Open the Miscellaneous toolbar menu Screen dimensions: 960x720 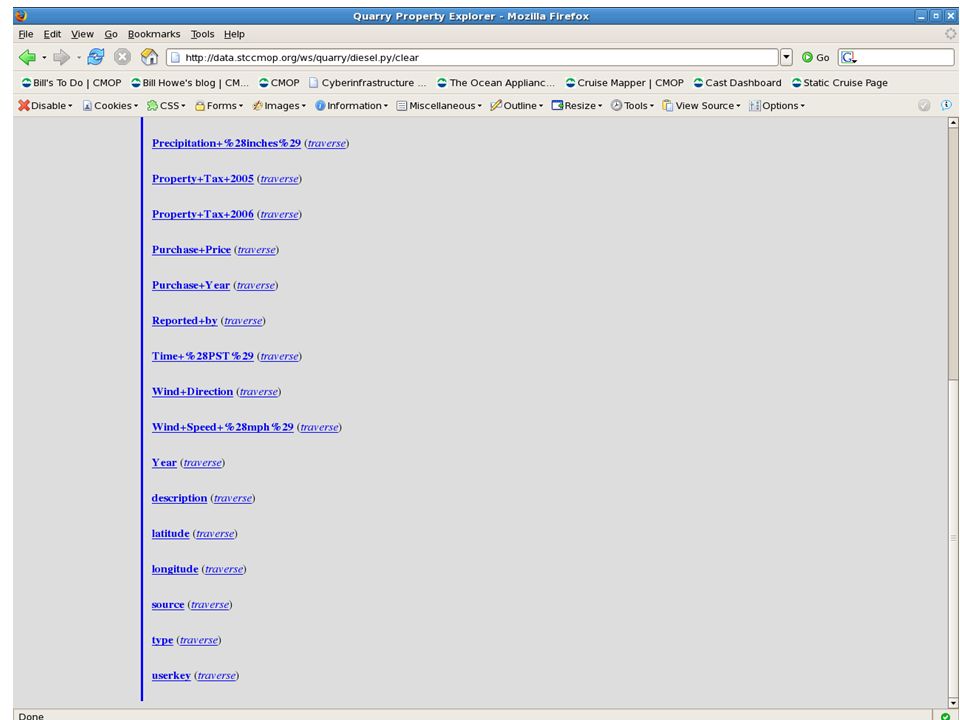pos(439,105)
